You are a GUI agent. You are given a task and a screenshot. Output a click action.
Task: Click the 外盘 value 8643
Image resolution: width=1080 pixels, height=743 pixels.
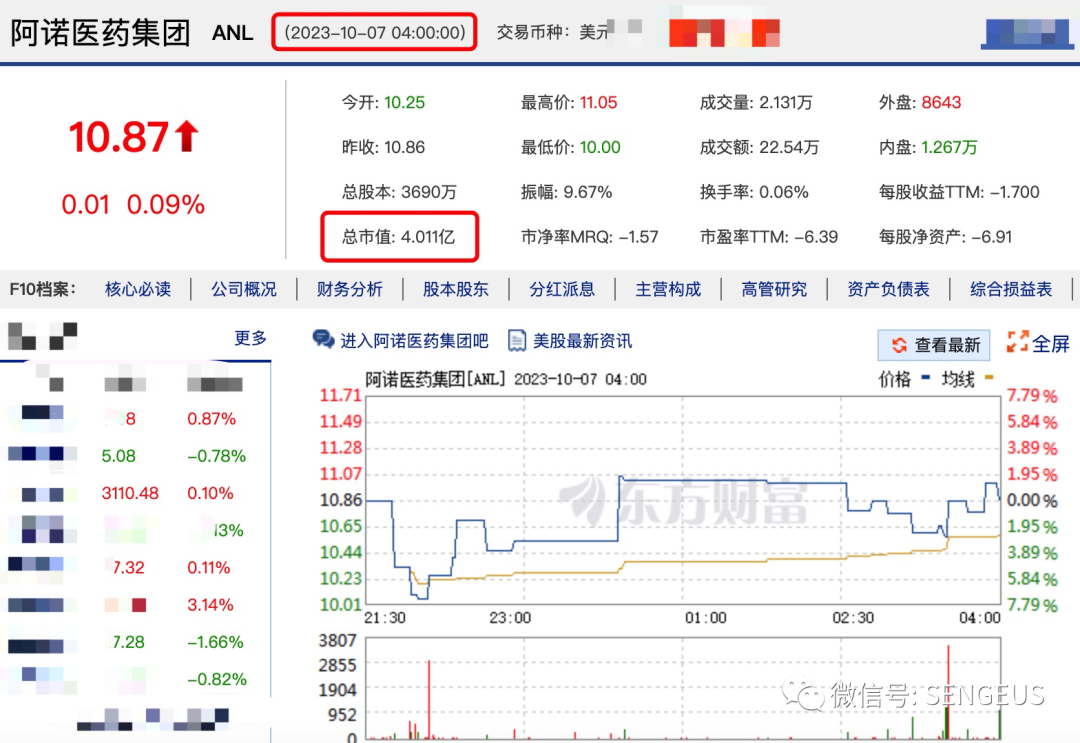coord(941,103)
